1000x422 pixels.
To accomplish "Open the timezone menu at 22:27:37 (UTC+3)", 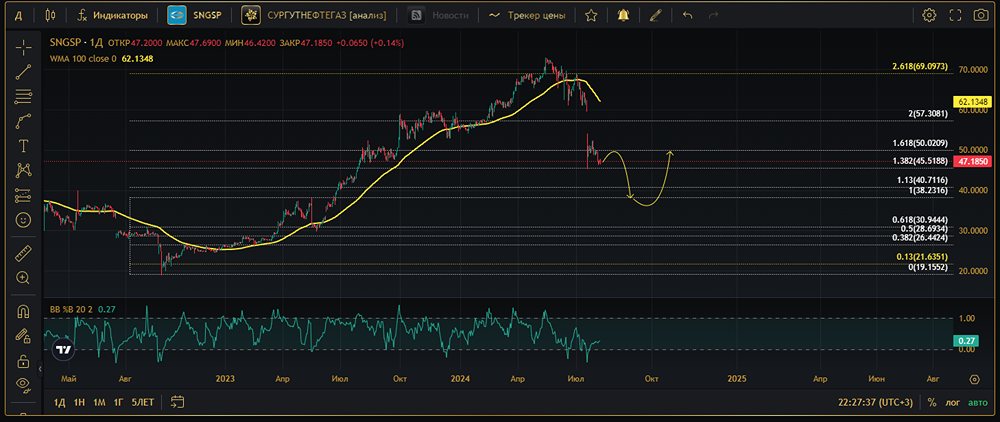I will coord(877,402).
